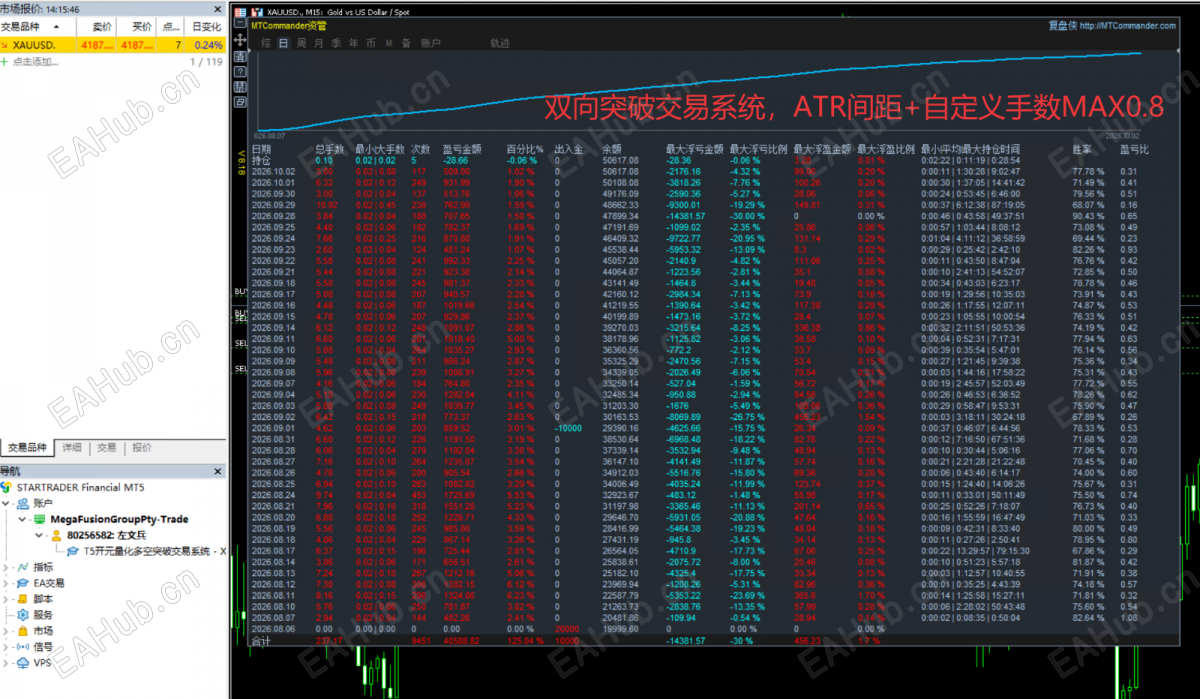Collapse the MegaFusionGroupPty-Trade node
Image resolution: width=1200 pixels, height=699 pixels.
click(x=22, y=519)
